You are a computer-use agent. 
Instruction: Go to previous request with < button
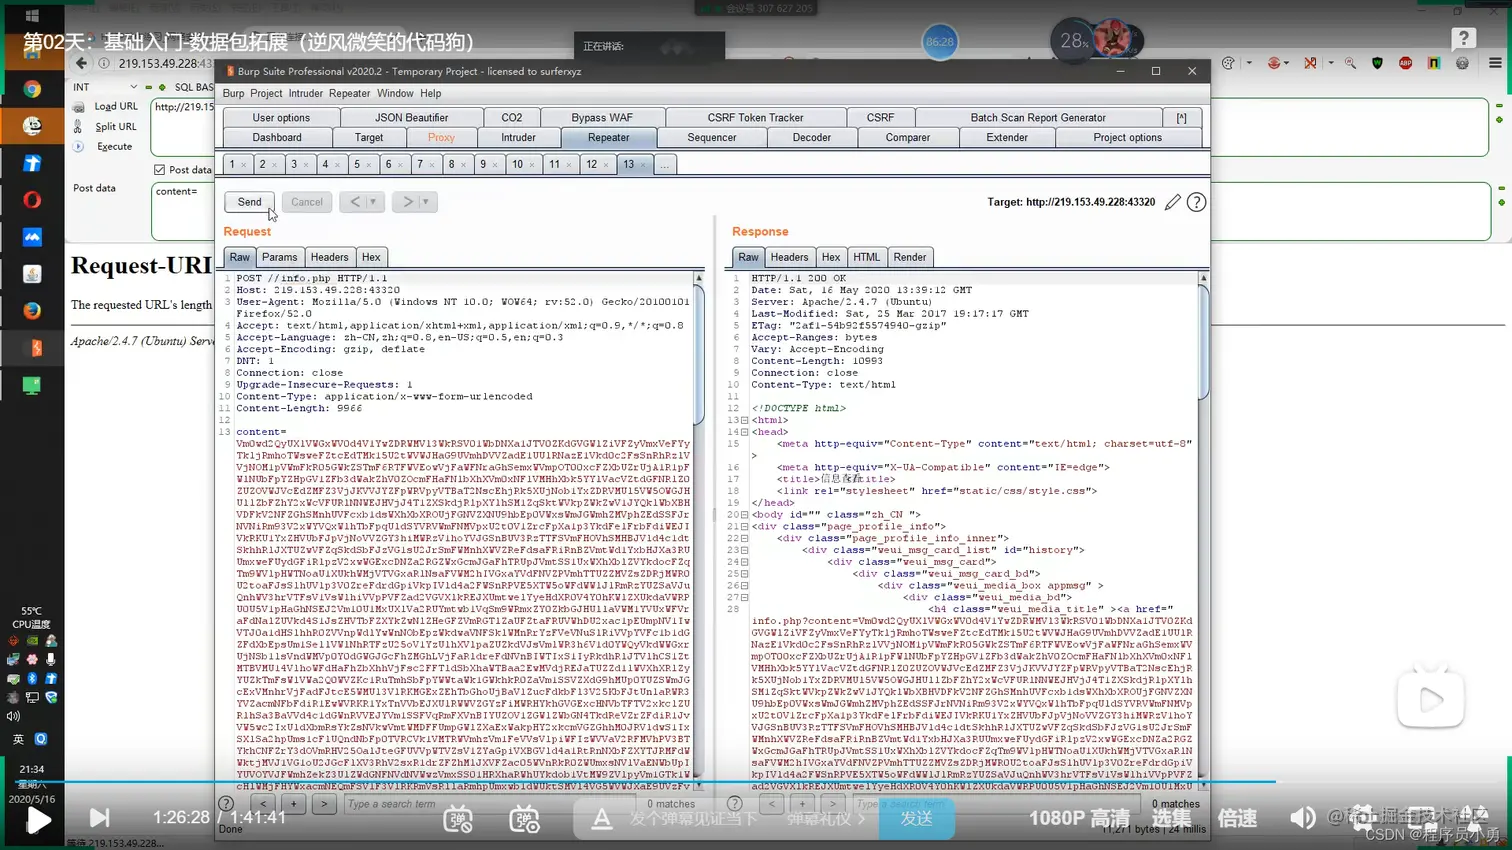(x=355, y=202)
